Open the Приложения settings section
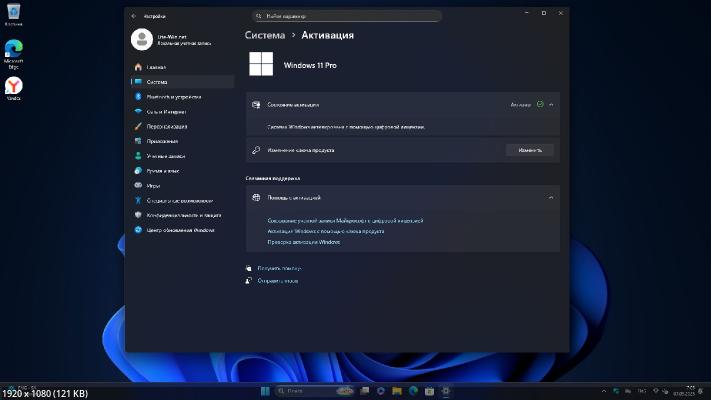711x400 pixels. coord(162,141)
